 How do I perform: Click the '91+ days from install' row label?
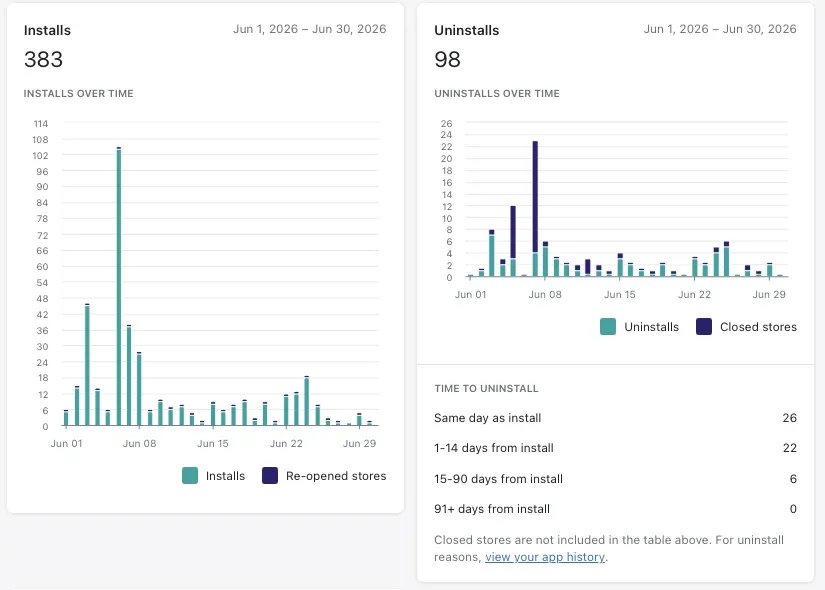point(492,509)
